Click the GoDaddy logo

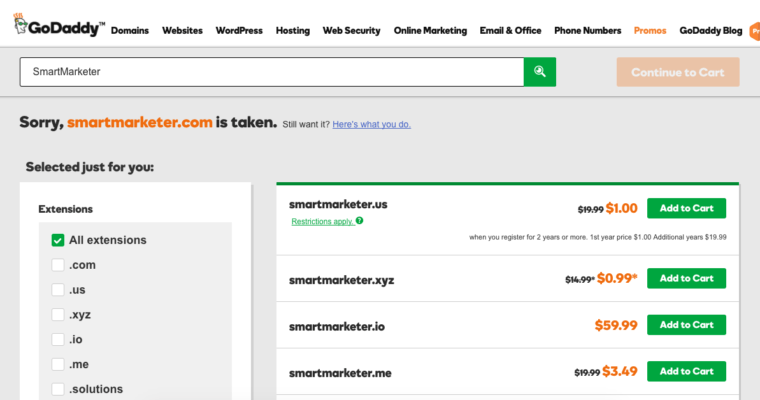tap(59, 25)
